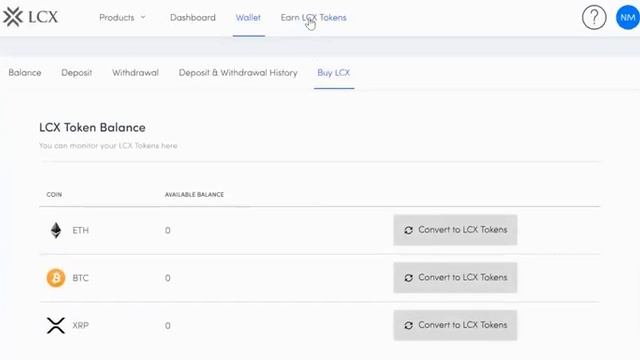Click the BTC available balance value
This screenshot has width=640, height=360.
coord(168,278)
